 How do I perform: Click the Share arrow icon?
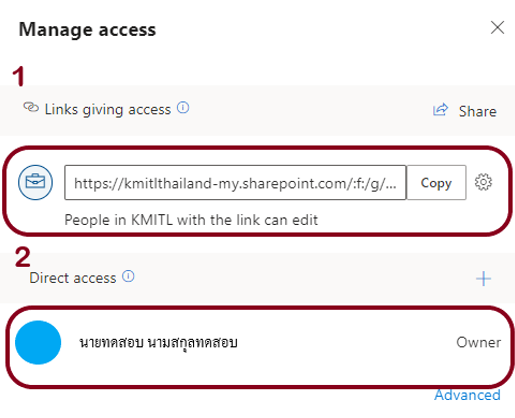tap(440, 109)
